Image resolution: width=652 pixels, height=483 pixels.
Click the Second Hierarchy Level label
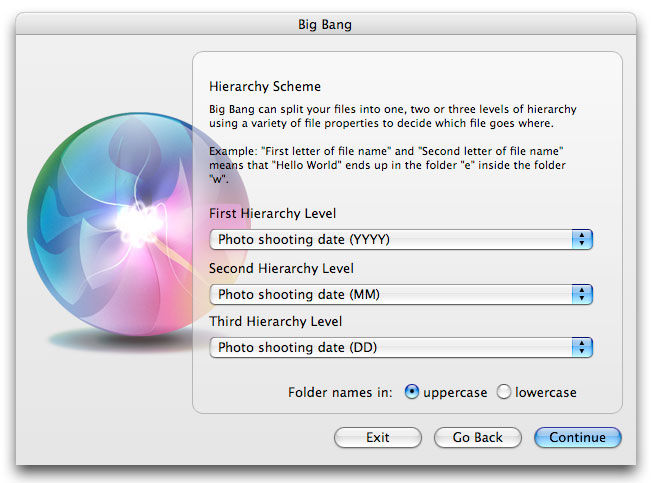pyautogui.click(x=281, y=269)
